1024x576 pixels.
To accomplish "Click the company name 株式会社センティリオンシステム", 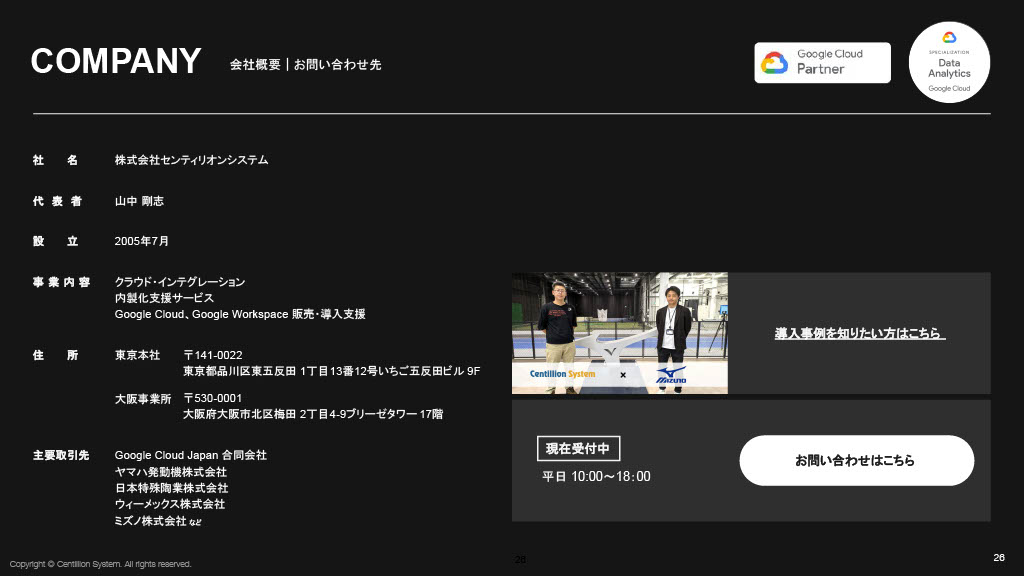I will pos(191,160).
